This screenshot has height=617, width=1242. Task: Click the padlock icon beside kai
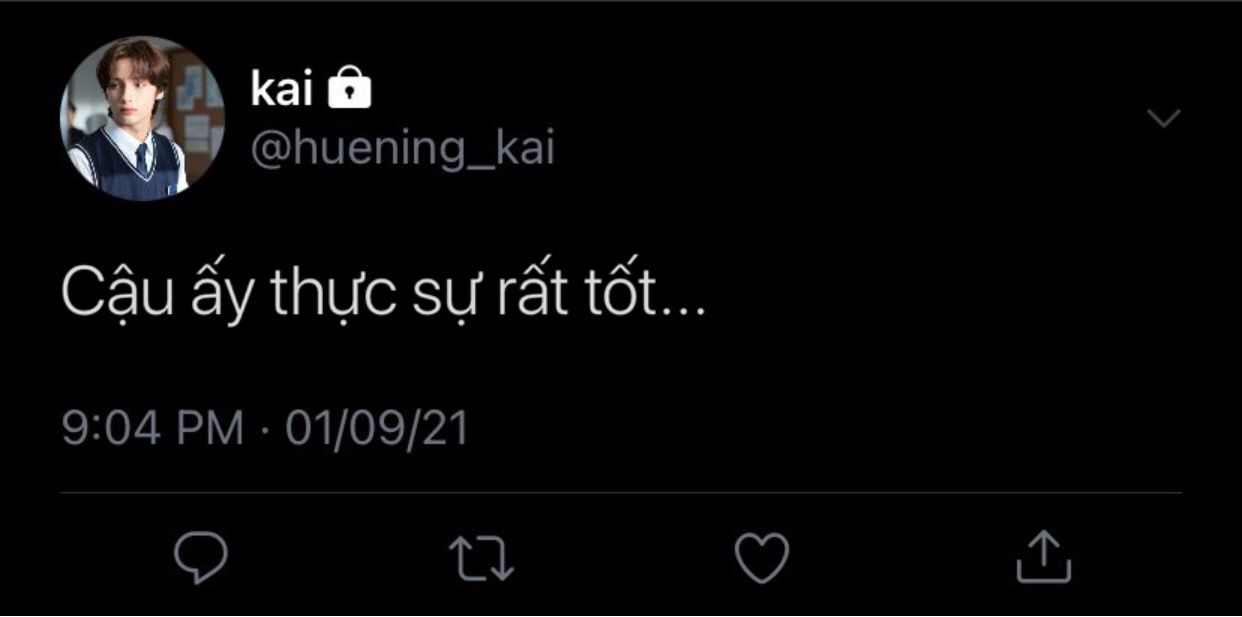(350, 90)
